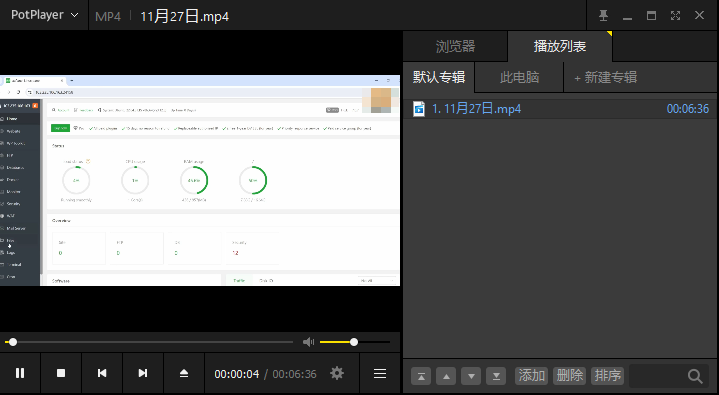Pause the video playback
Viewport: 719px width, 395px height.
coord(20,373)
